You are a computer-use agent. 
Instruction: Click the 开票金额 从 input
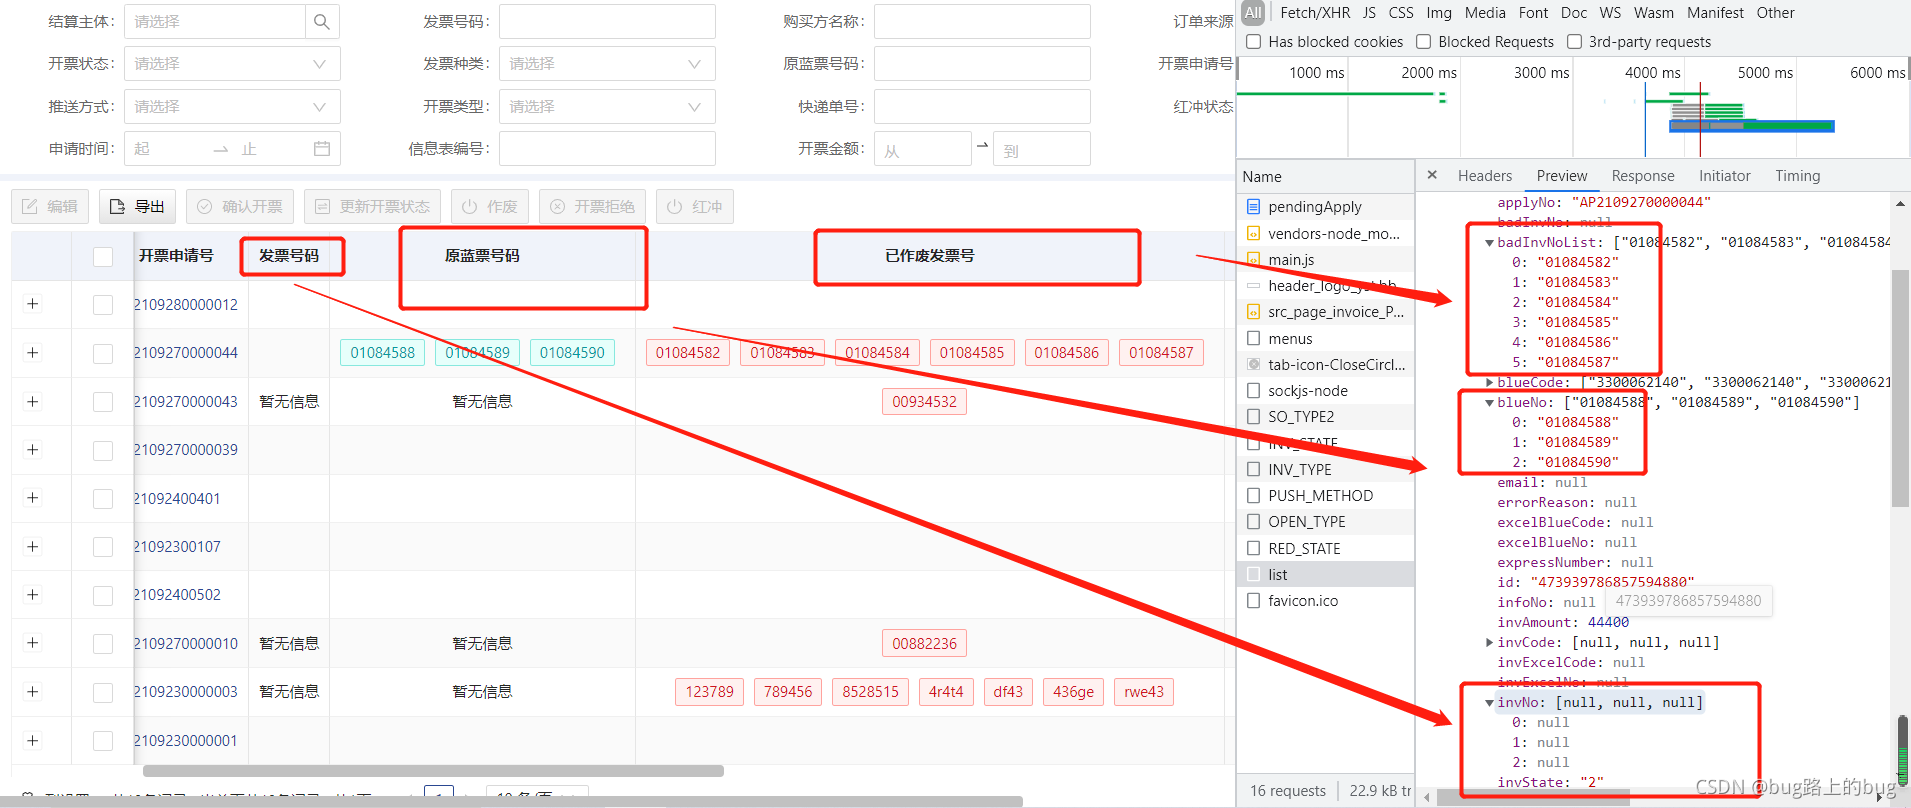(x=922, y=149)
